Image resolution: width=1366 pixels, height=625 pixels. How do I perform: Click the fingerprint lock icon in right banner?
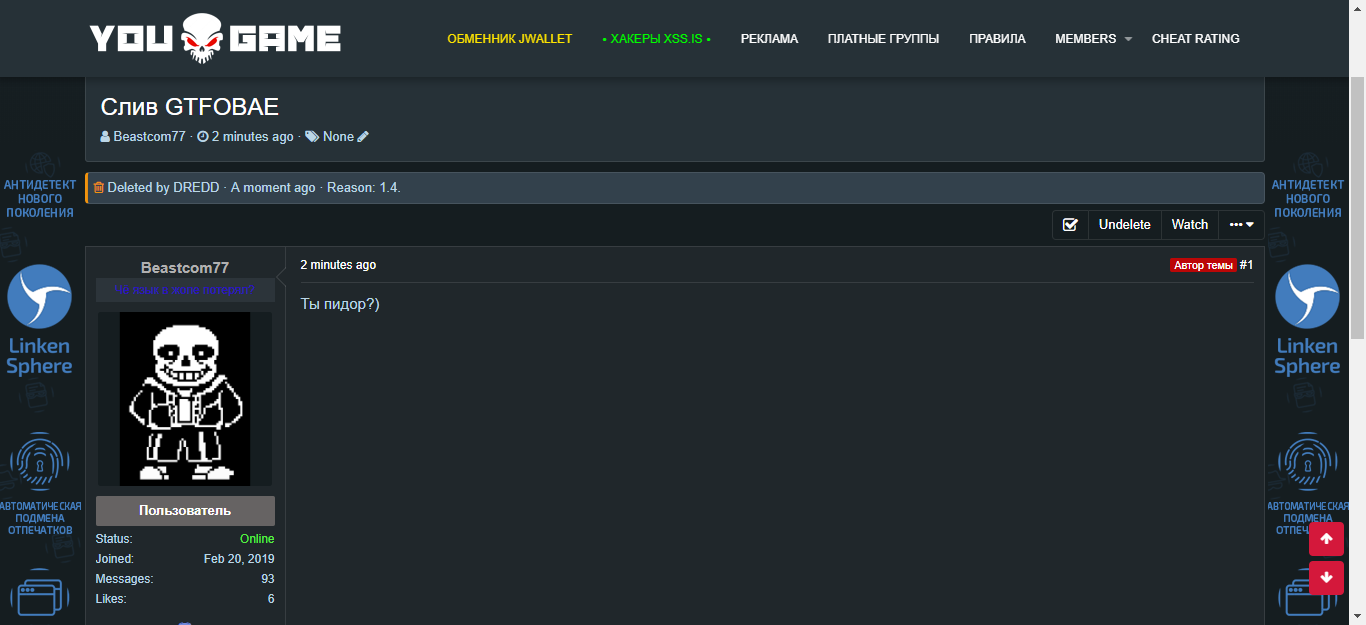pyautogui.click(x=1307, y=462)
